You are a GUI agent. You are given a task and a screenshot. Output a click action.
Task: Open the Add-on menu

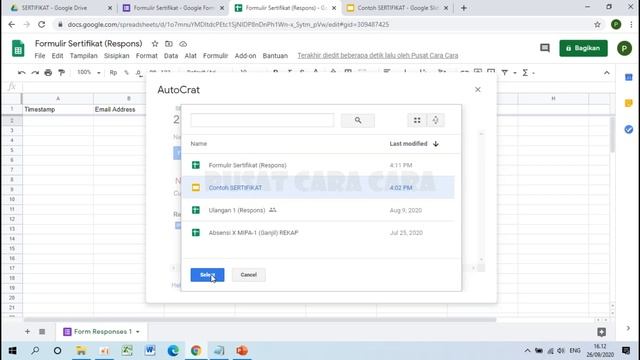pos(245,56)
